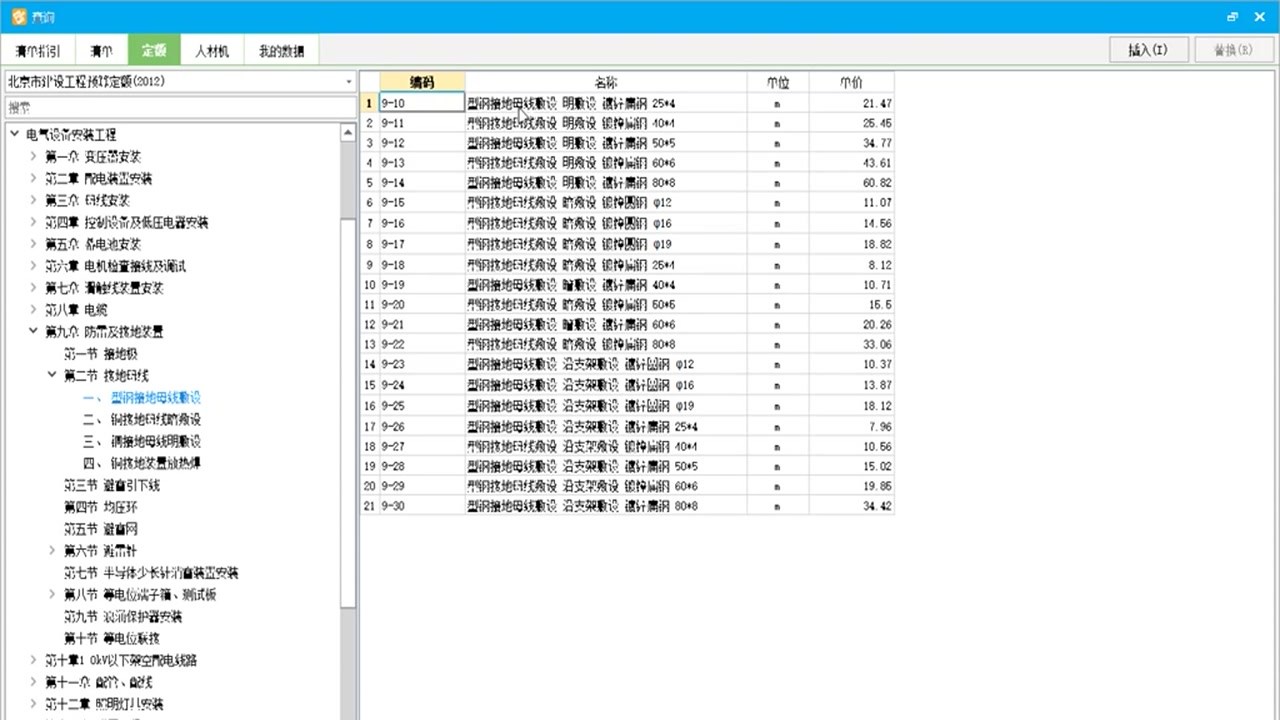Select 四、铜接地装置放热焊 in the tree
Image resolution: width=1280 pixels, height=720 pixels.
[142, 463]
